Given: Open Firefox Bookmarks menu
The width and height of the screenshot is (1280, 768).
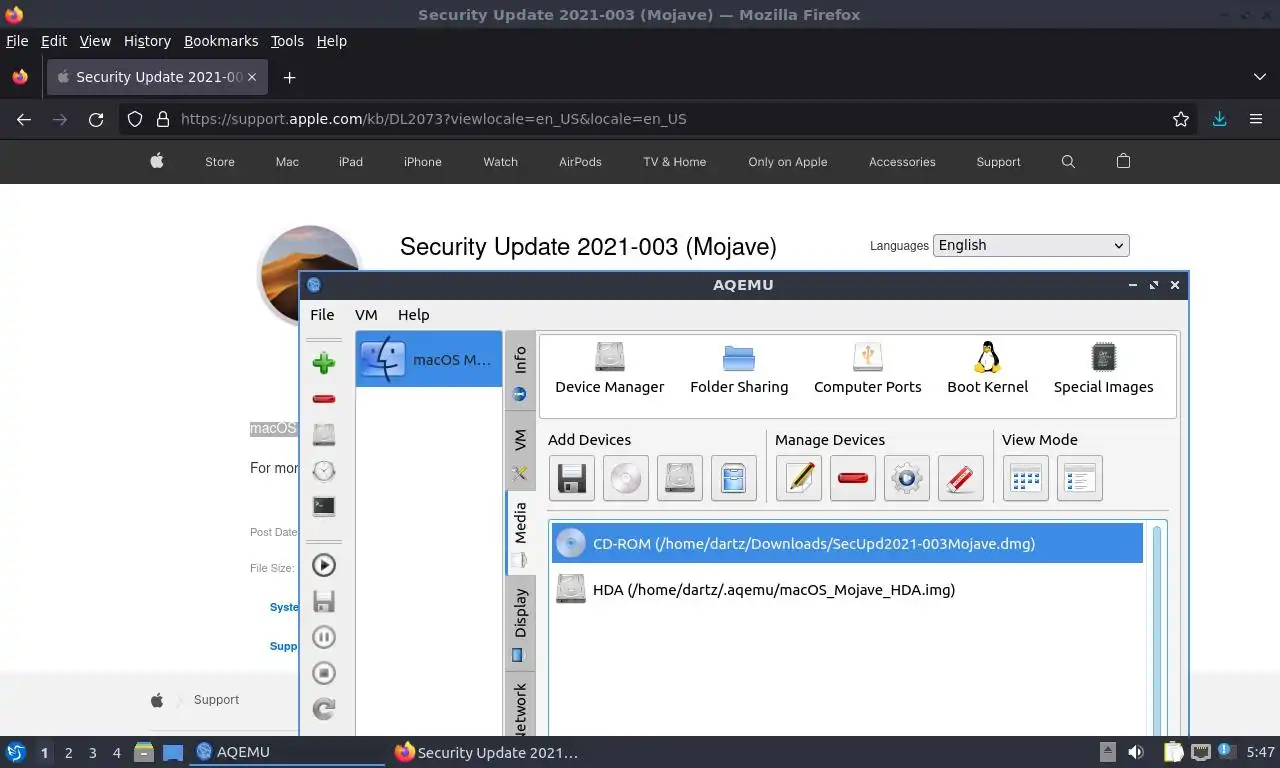Looking at the screenshot, I should [221, 41].
